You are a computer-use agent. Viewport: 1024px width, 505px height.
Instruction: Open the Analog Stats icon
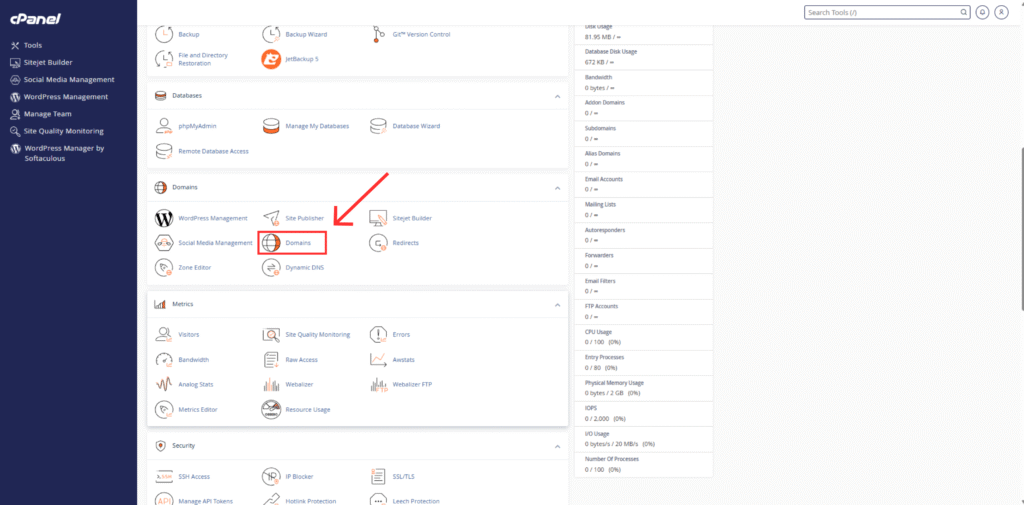coord(163,384)
